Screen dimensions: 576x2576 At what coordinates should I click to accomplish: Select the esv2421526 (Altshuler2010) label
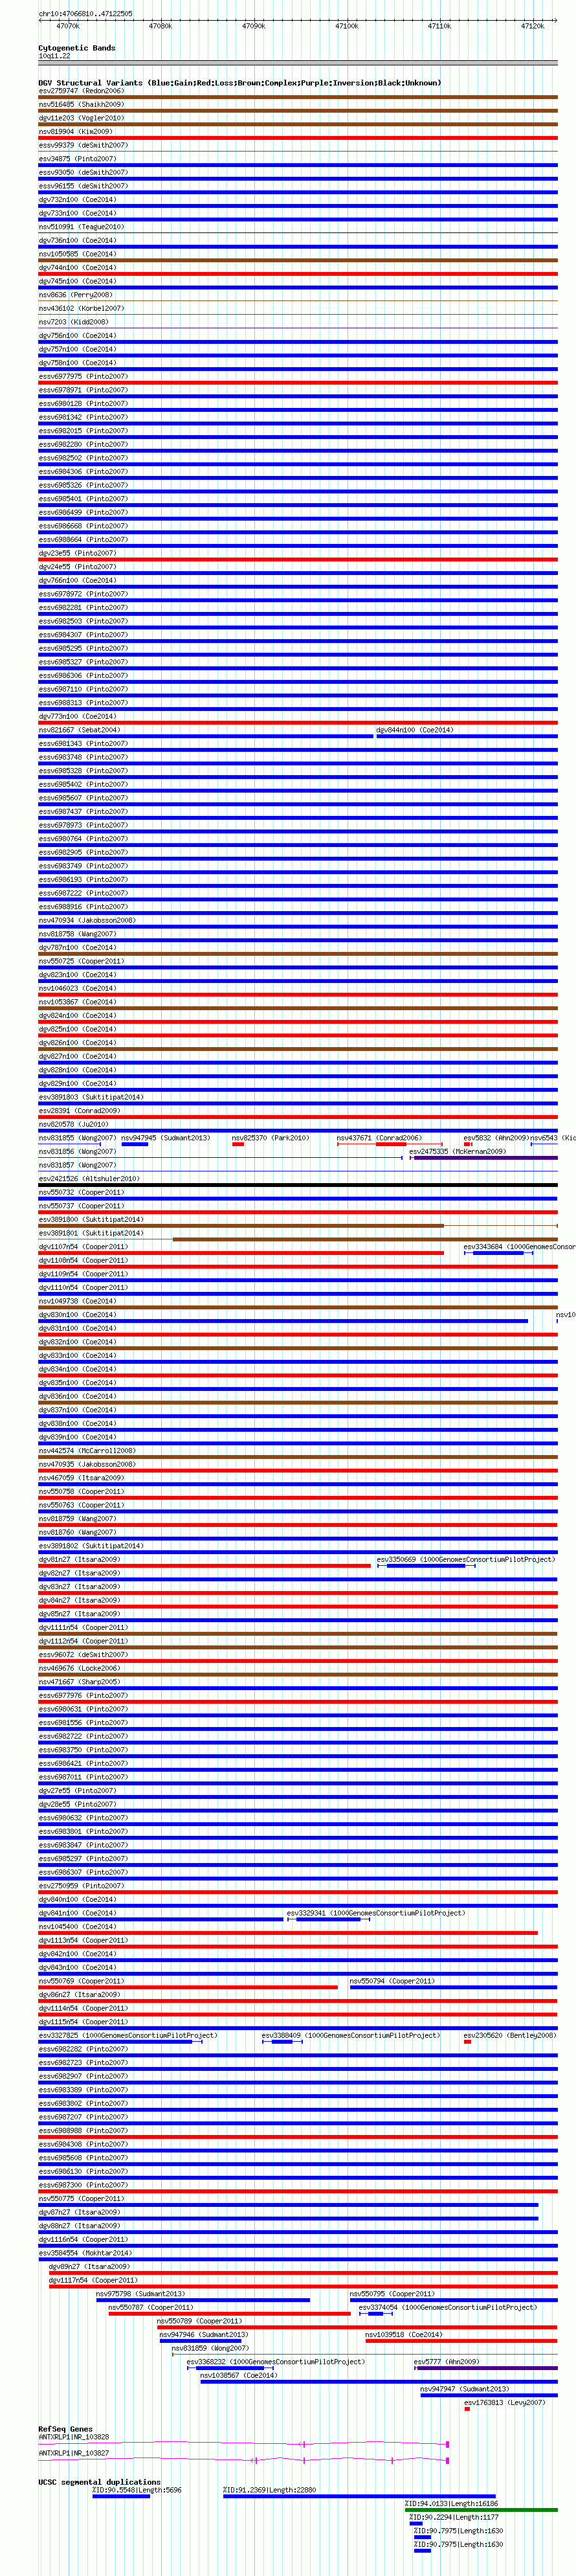(x=89, y=1178)
